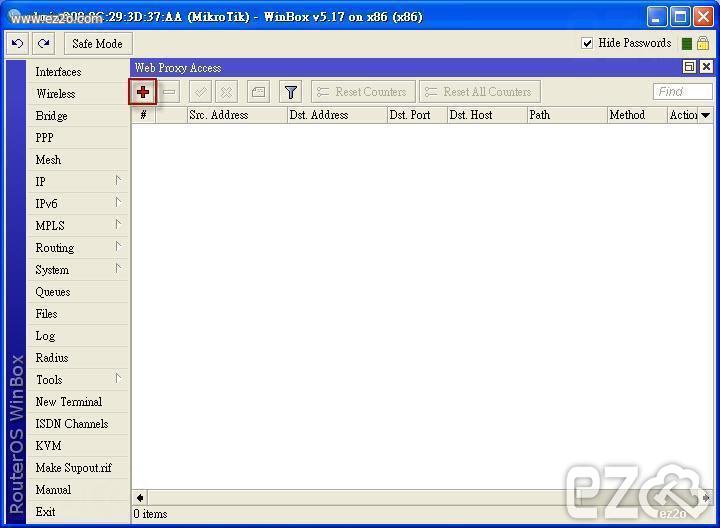720x528 pixels.
Task: Open the Mesh menu
Action: tap(78, 160)
